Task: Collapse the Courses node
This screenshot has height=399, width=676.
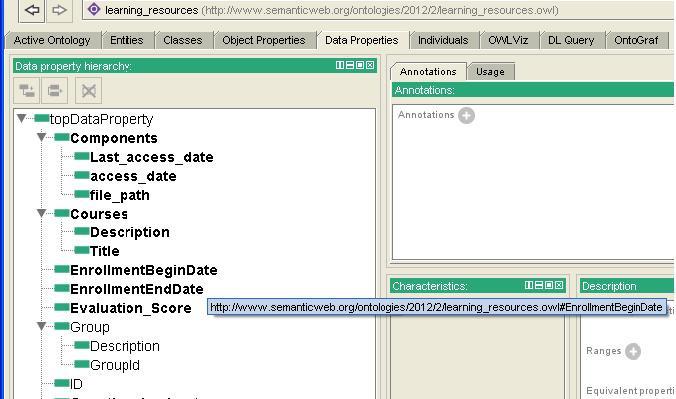Action: (x=41, y=213)
